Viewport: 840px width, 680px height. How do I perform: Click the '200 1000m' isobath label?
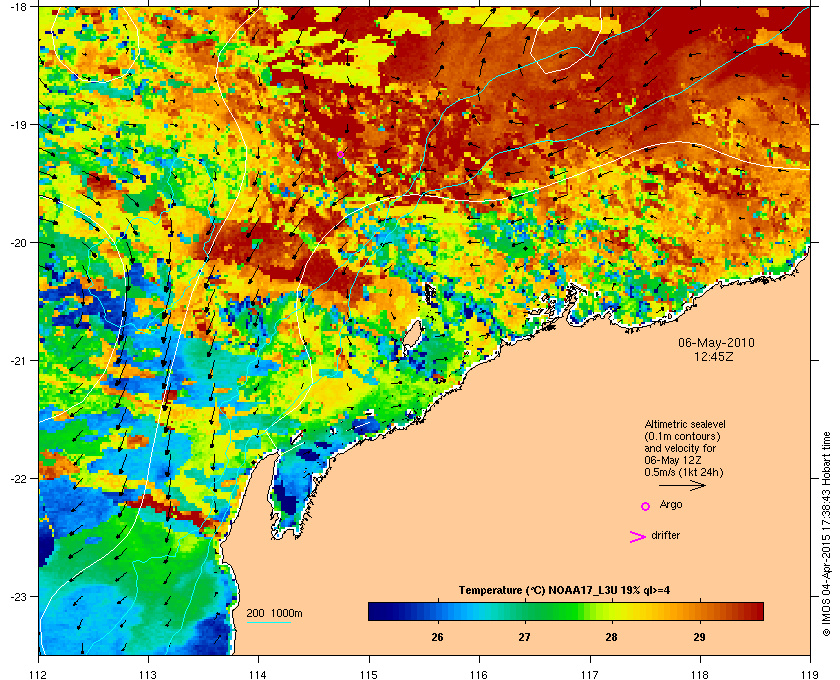click(x=274, y=614)
